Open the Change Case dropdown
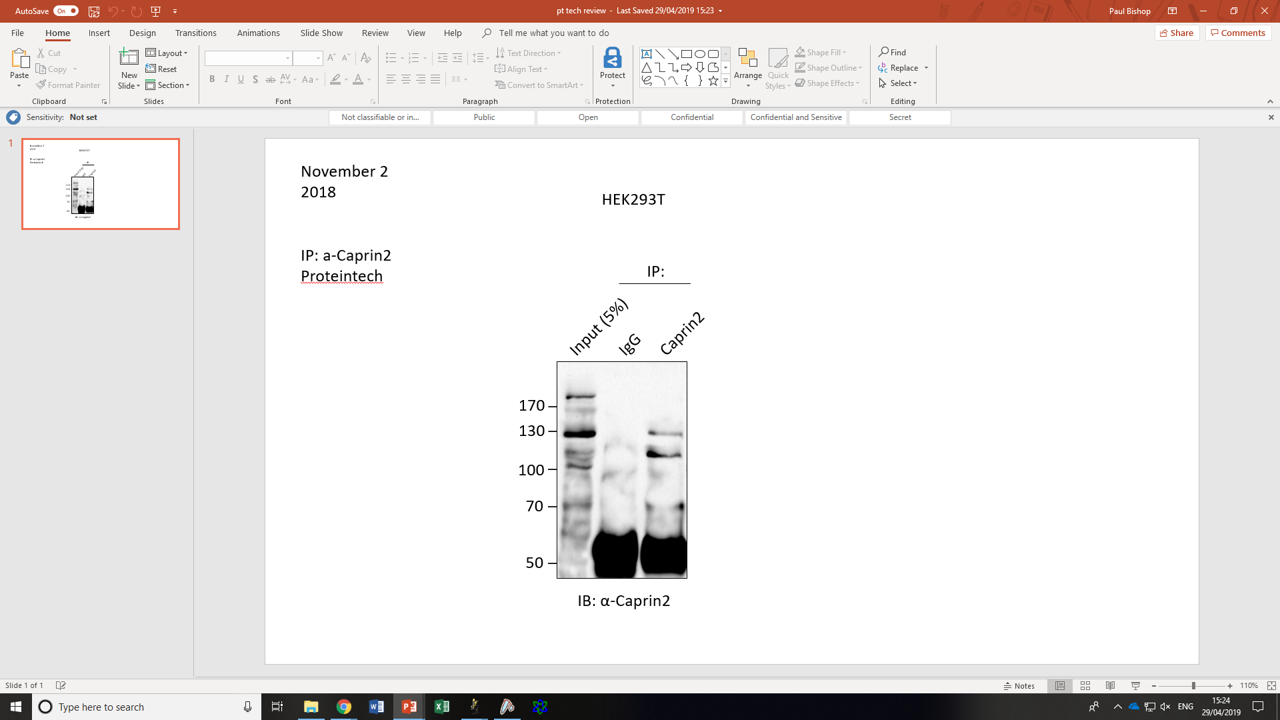1280x720 pixels. (x=310, y=79)
